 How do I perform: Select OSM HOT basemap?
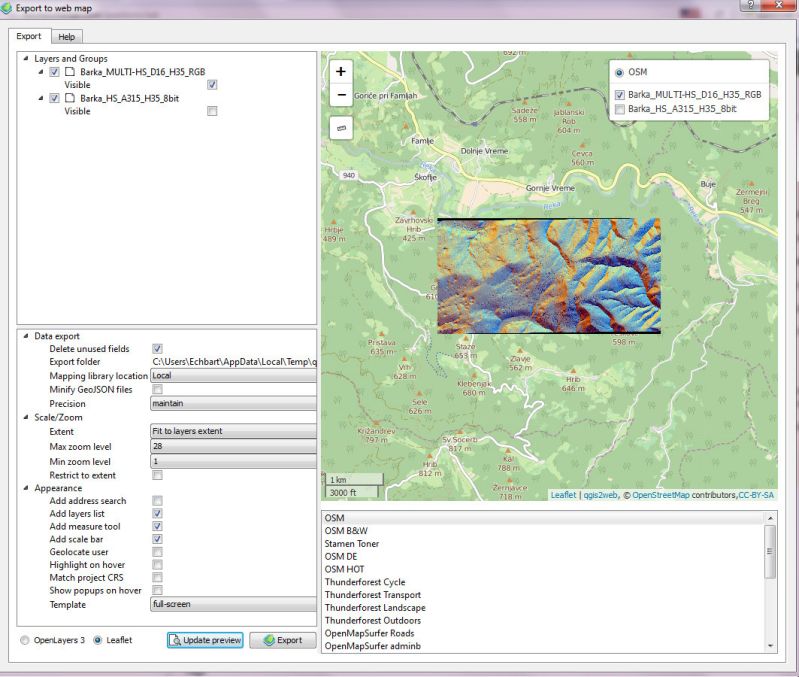point(543,569)
